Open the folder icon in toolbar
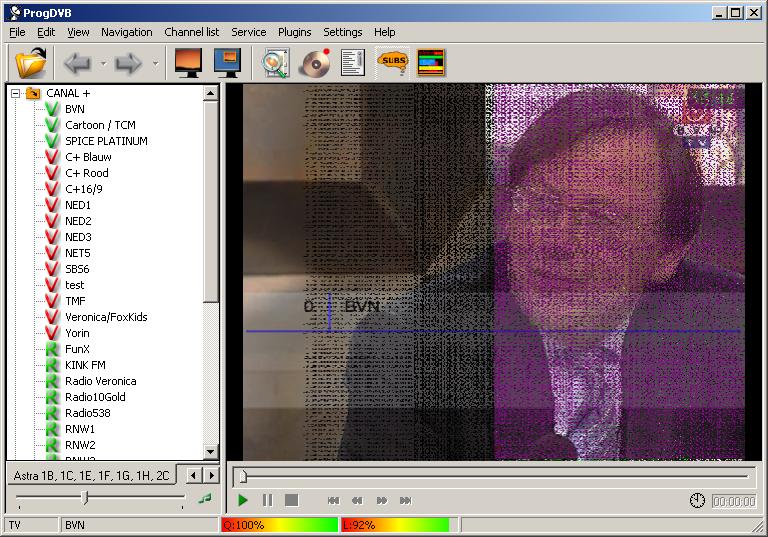 pyautogui.click(x=30, y=63)
